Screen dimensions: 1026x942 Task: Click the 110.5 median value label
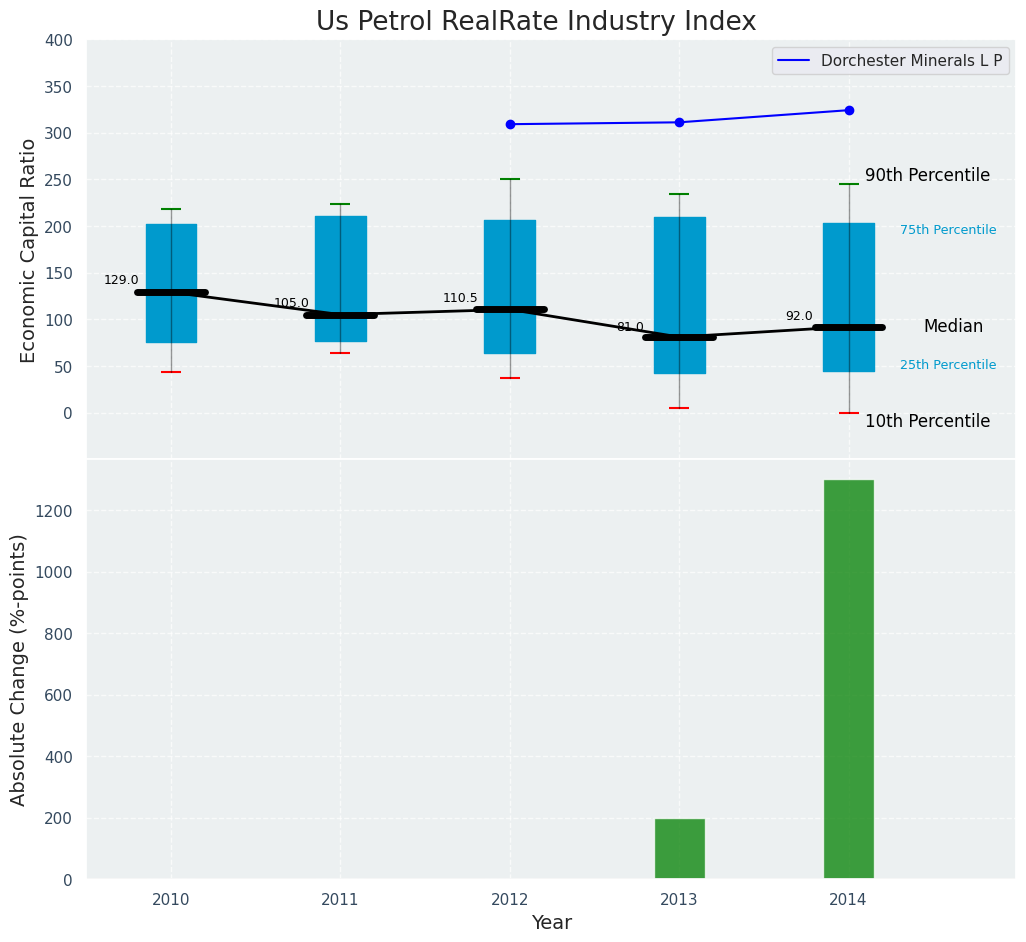(x=460, y=299)
